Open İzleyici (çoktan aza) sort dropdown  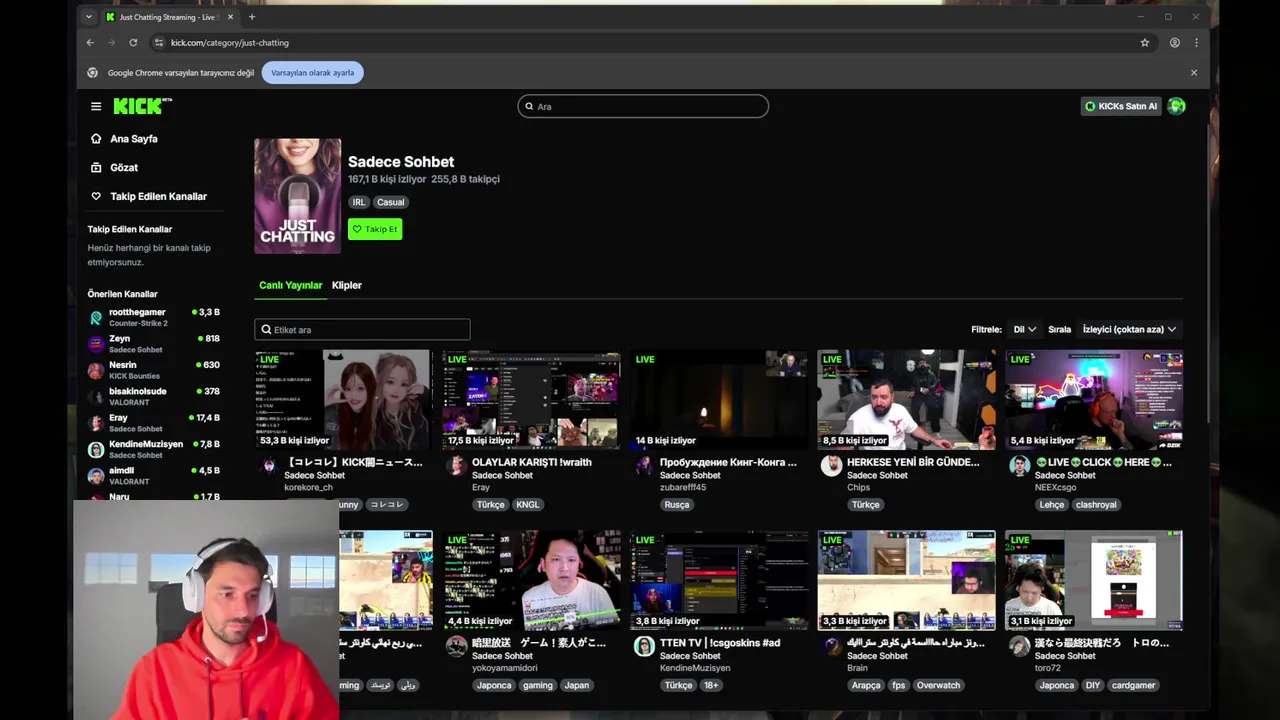click(1129, 329)
